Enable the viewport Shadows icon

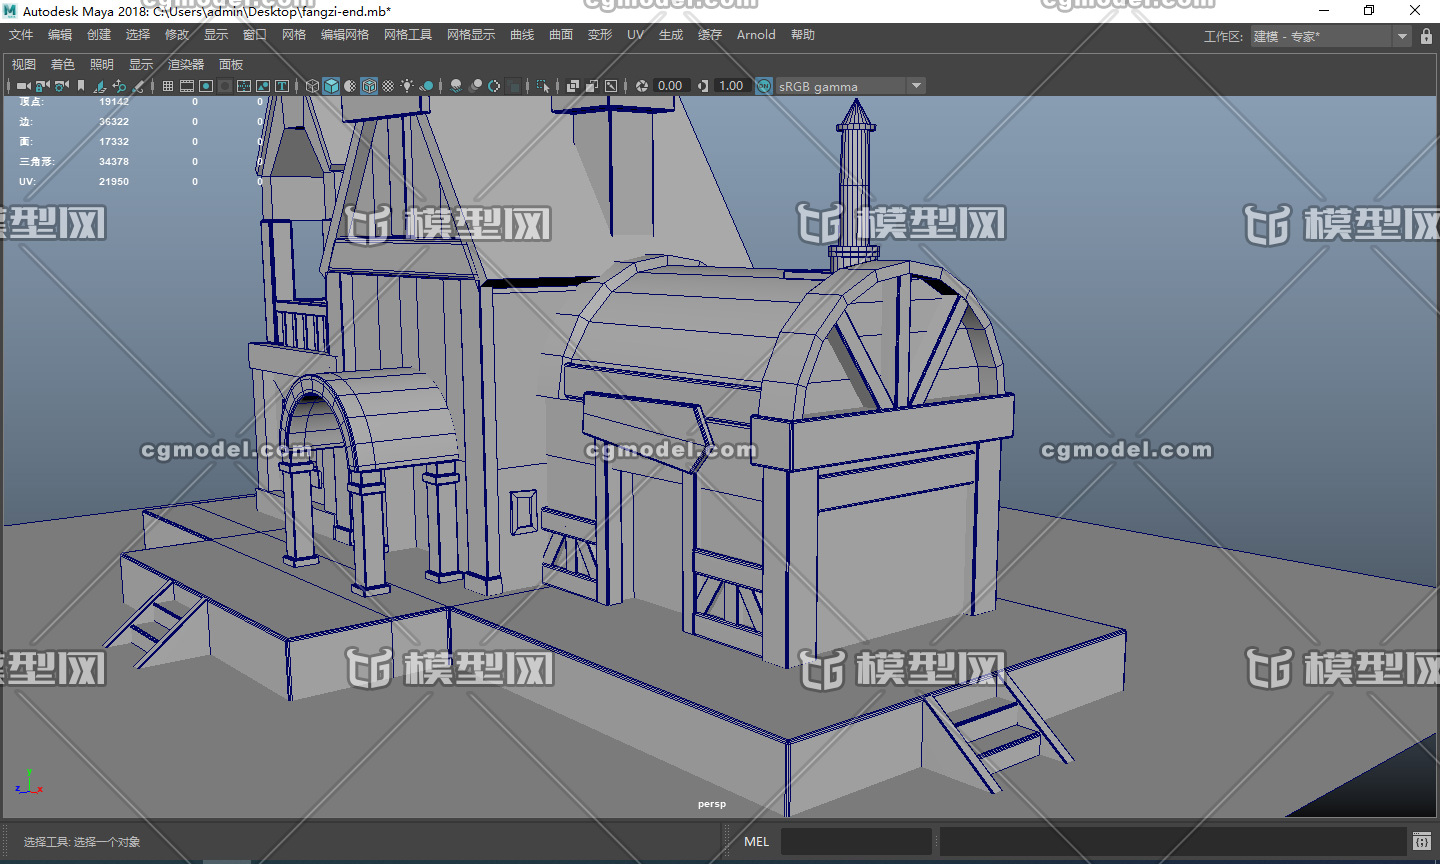pos(426,86)
